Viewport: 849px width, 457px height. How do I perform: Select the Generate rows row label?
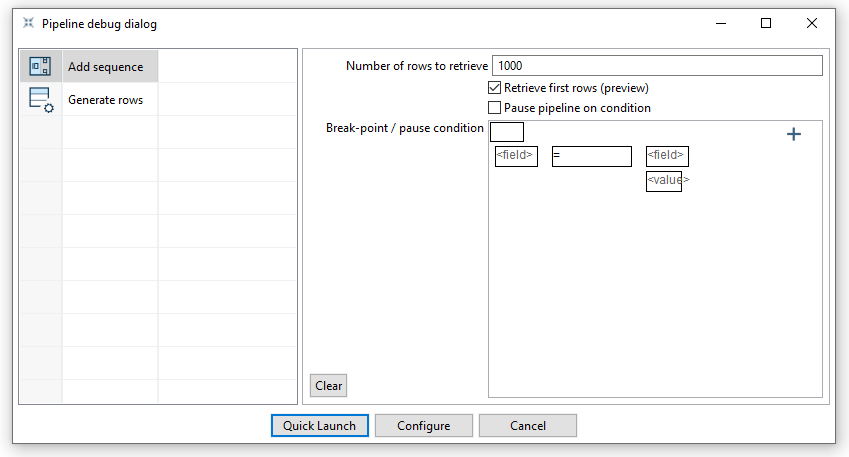[105, 100]
